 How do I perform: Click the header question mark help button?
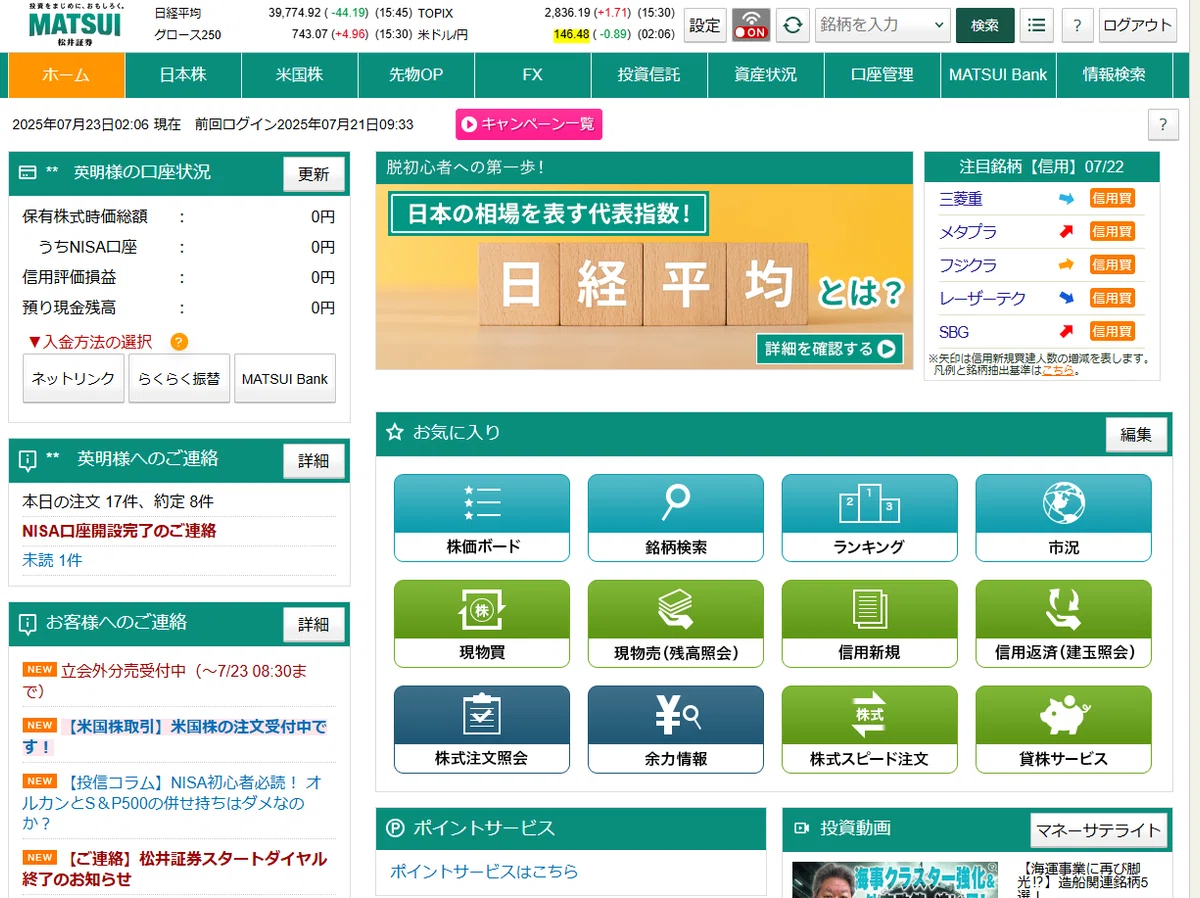click(x=1077, y=25)
